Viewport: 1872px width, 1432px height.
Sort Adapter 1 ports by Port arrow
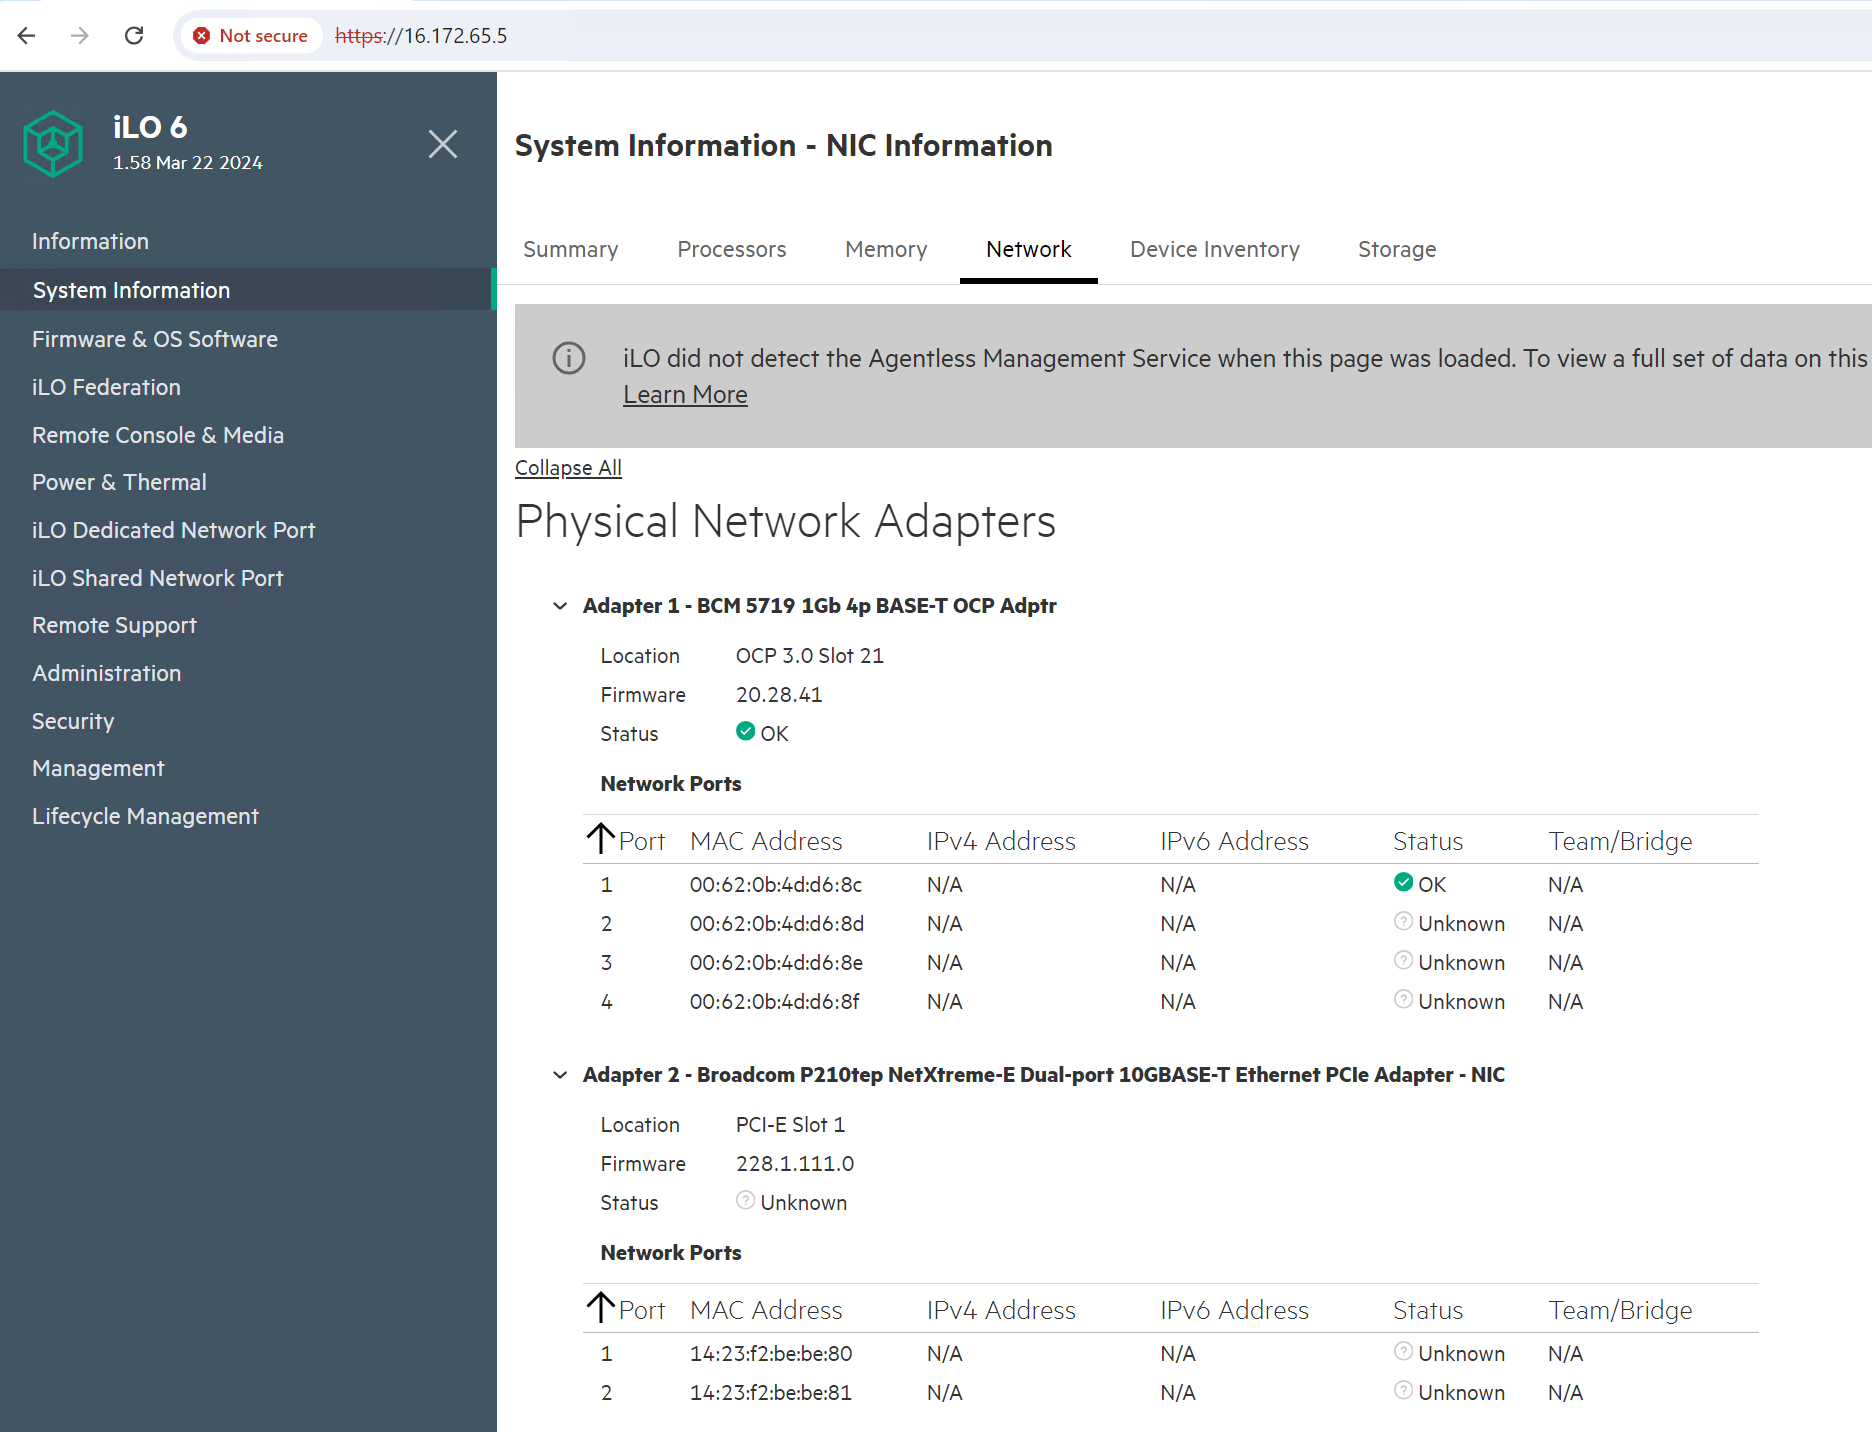600,838
